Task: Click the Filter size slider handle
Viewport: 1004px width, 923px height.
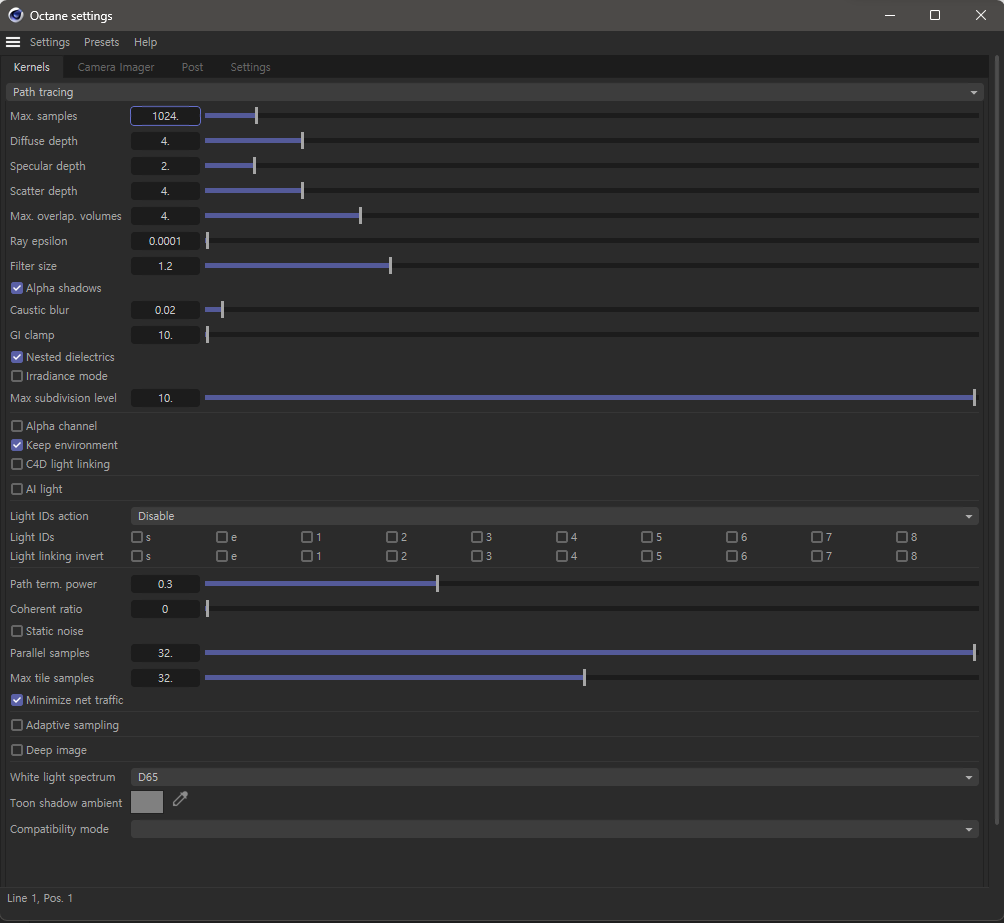Action: pyautogui.click(x=390, y=266)
